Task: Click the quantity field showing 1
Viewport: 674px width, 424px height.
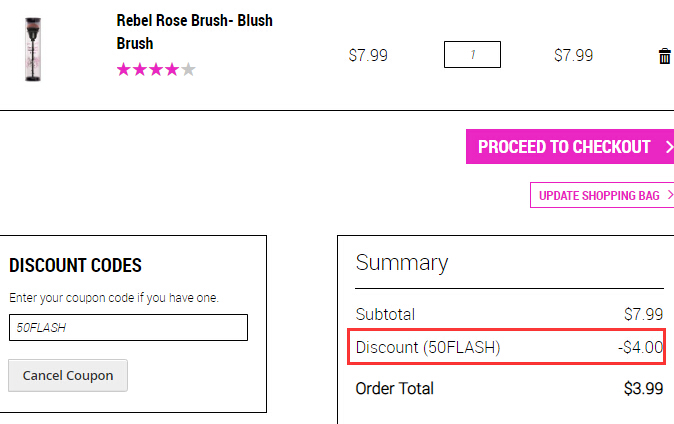Action: (x=472, y=55)
